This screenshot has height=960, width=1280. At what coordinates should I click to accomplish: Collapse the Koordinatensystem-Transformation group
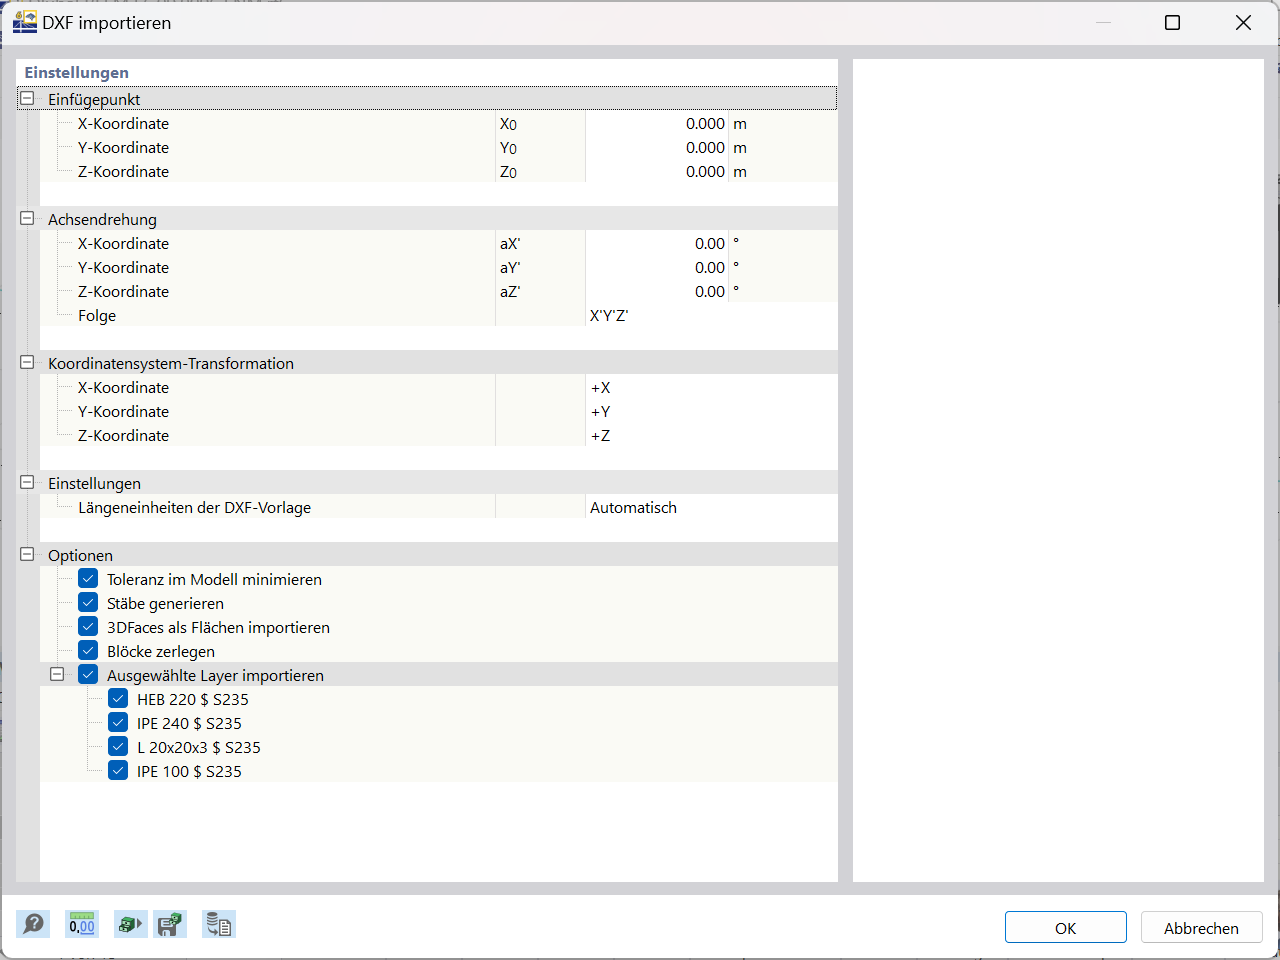pyautogui.click(x=26, y=362)
